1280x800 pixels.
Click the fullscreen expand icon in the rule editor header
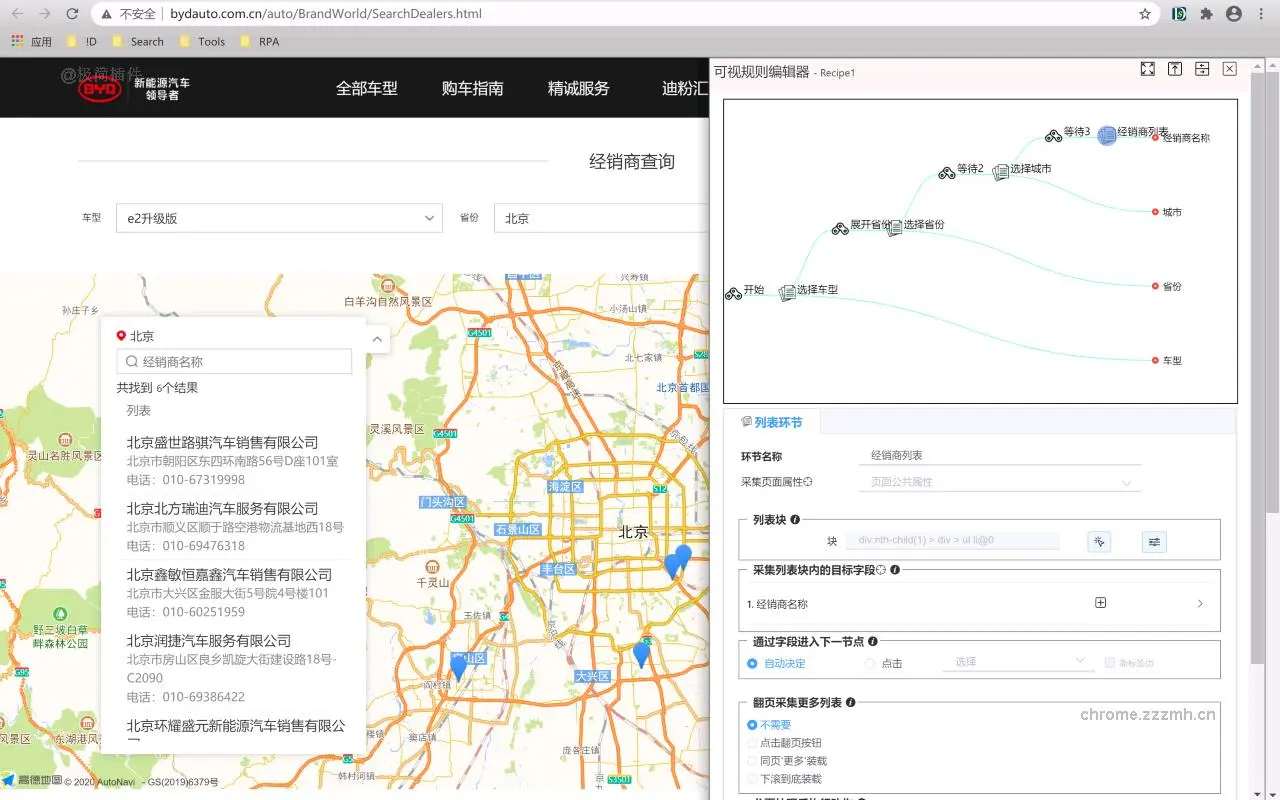(x=1147, y=69)
